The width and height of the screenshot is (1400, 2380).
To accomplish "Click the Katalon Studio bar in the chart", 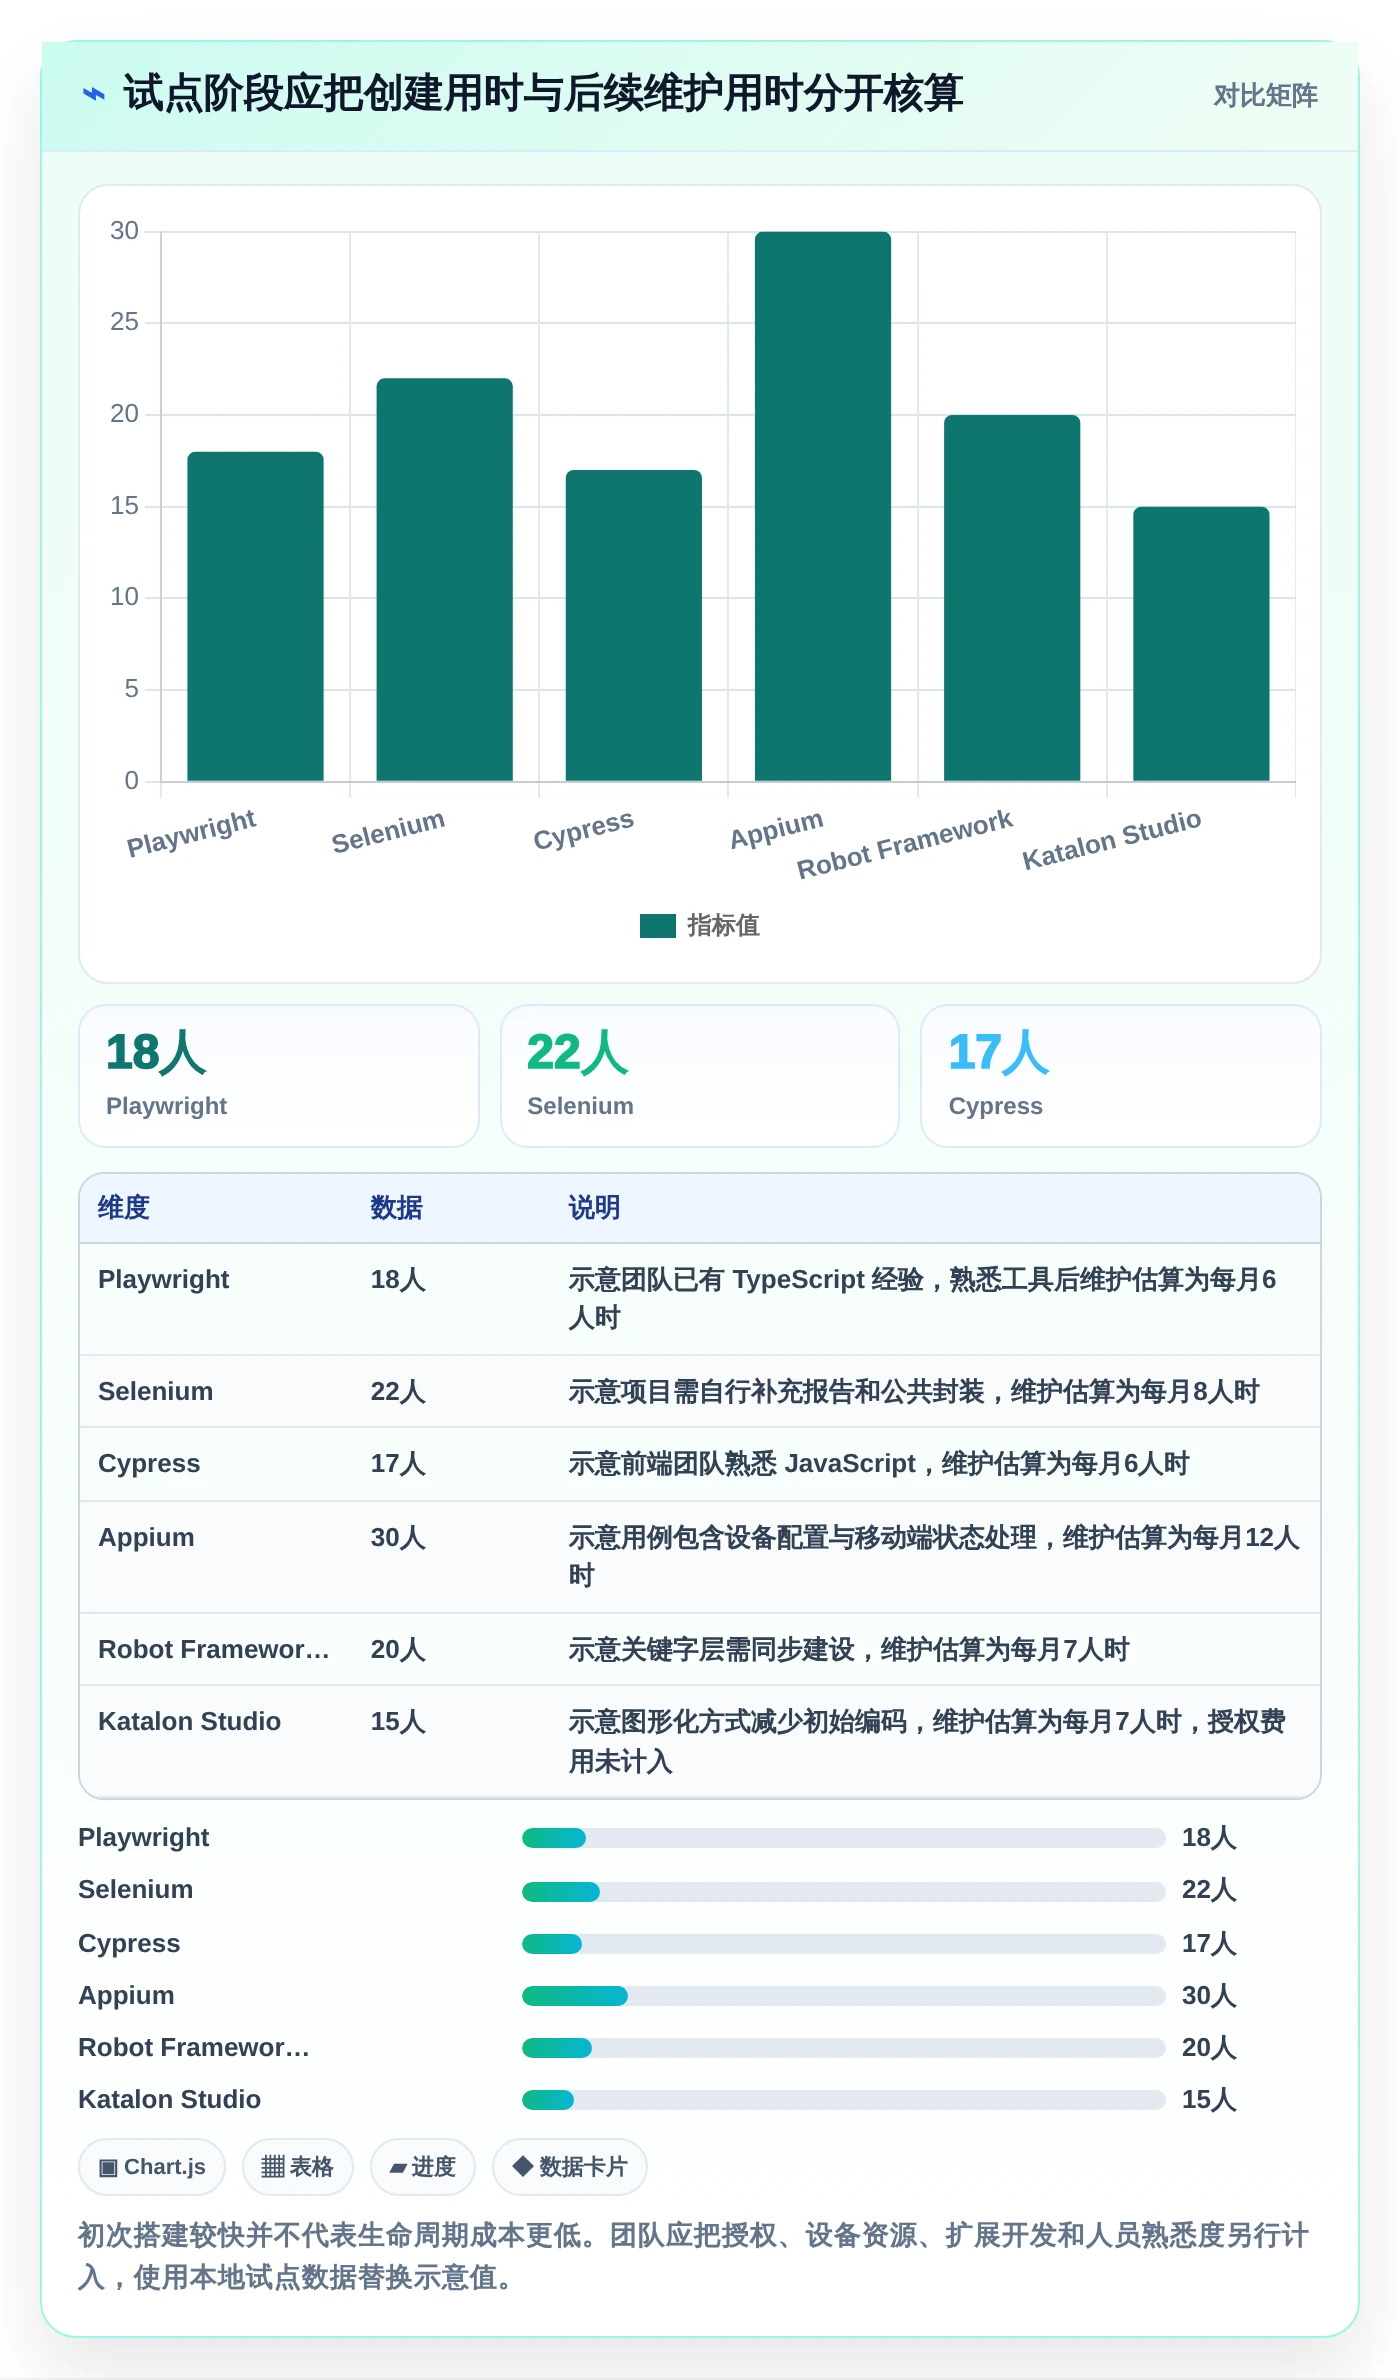I will click(1201, 644).
